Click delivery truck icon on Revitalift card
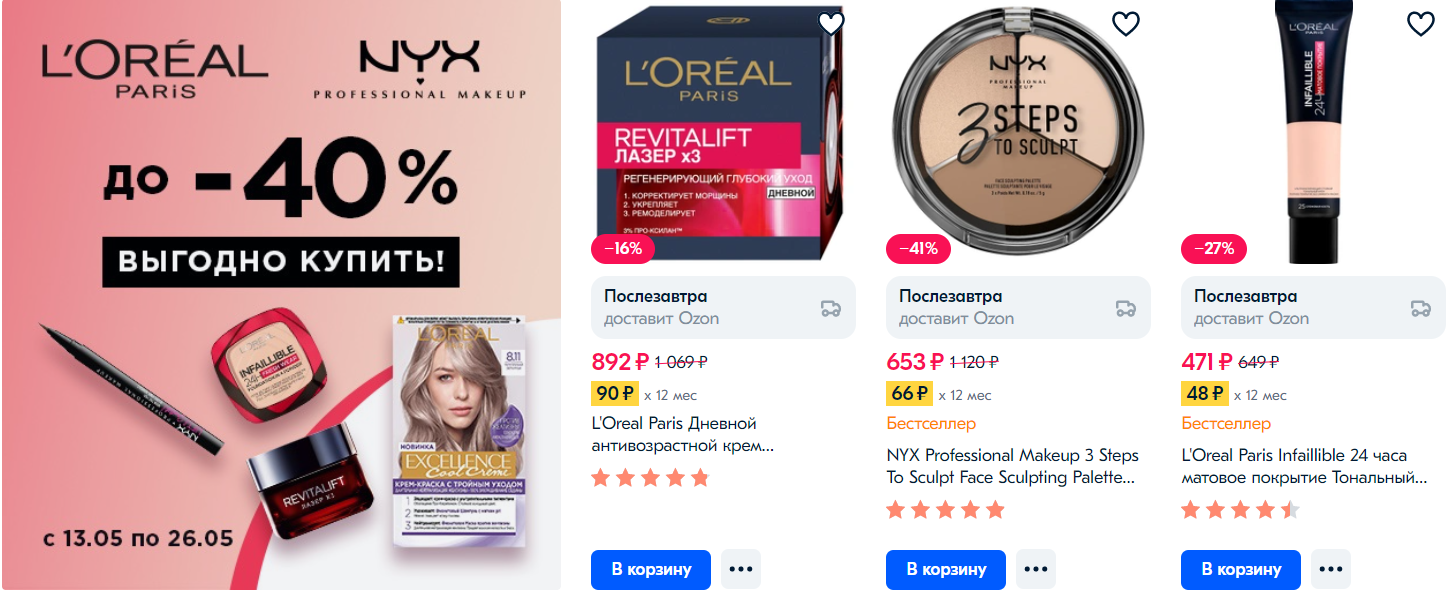1448x595 pixels. pos(831,308)
